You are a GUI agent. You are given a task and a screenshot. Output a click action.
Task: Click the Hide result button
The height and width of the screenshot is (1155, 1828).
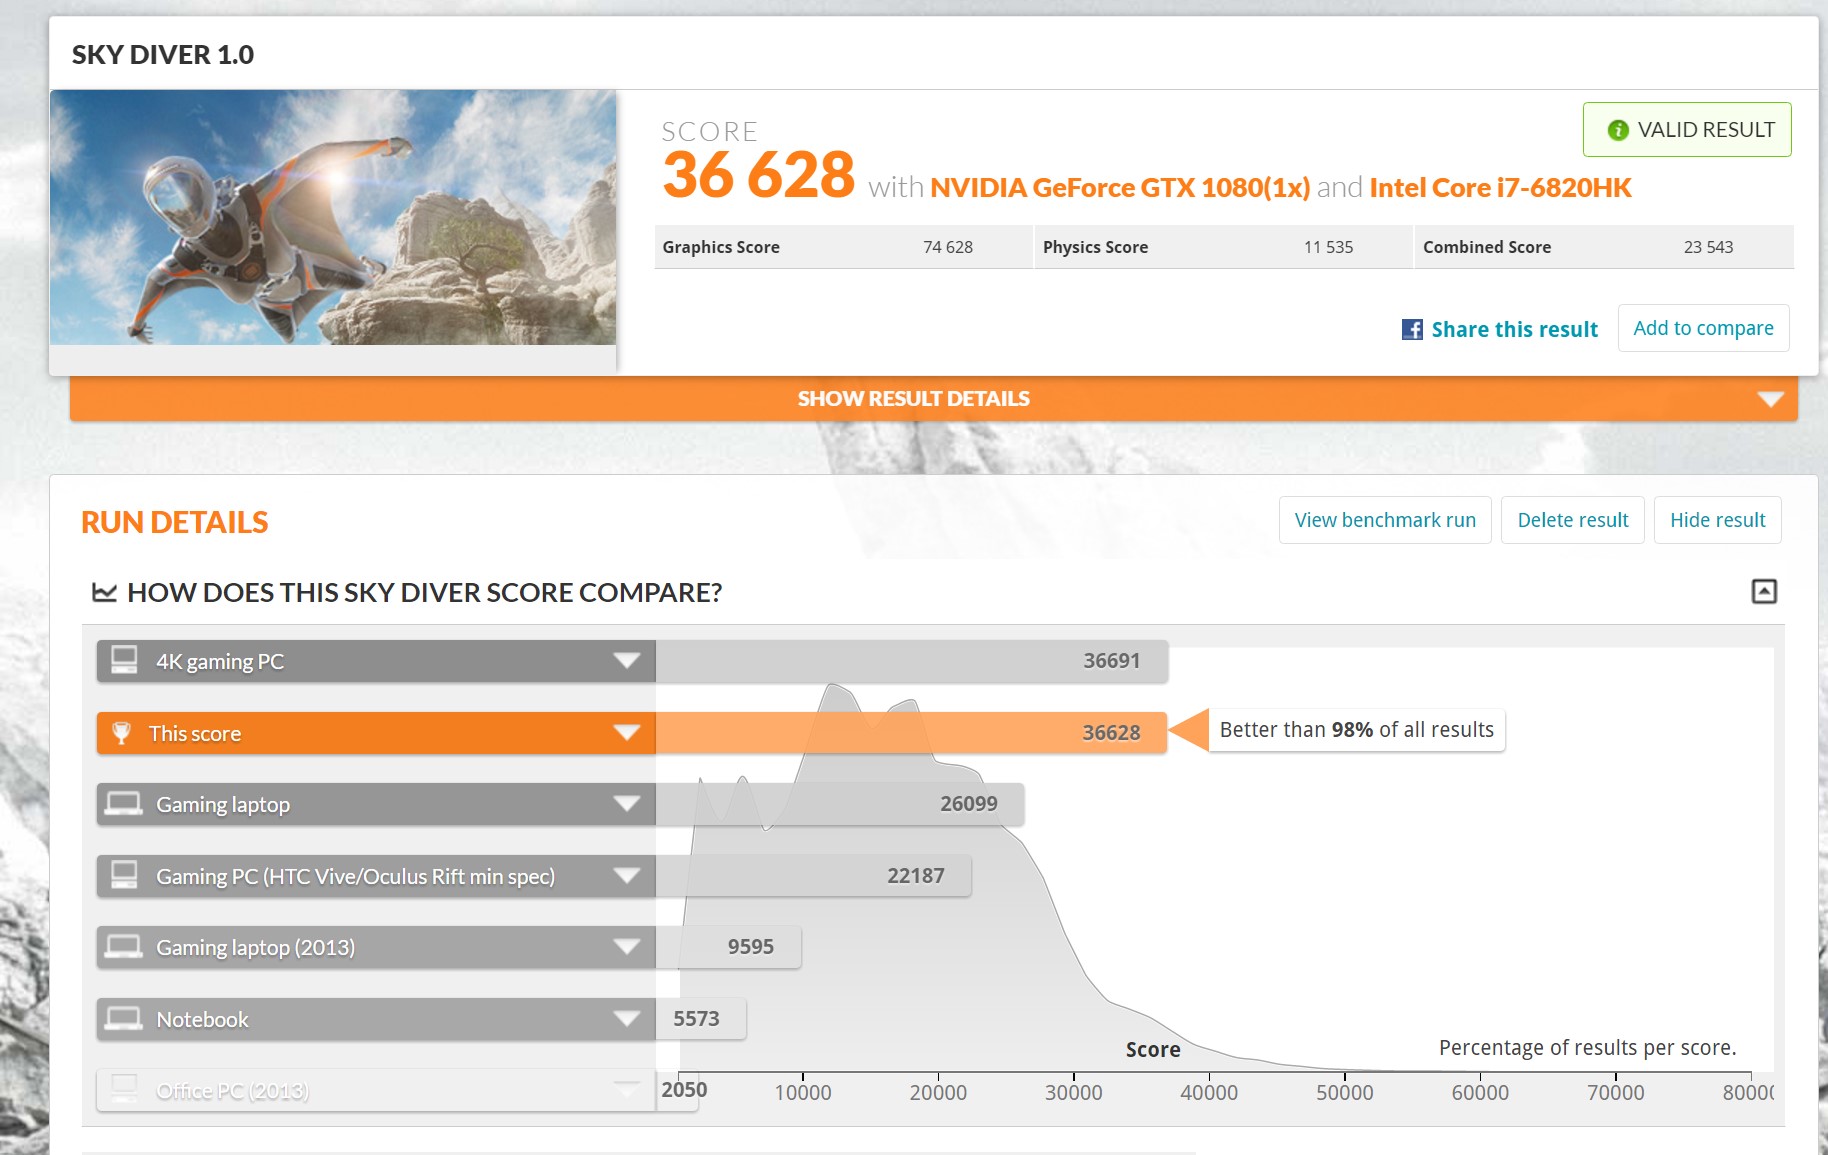point(1717,520)
